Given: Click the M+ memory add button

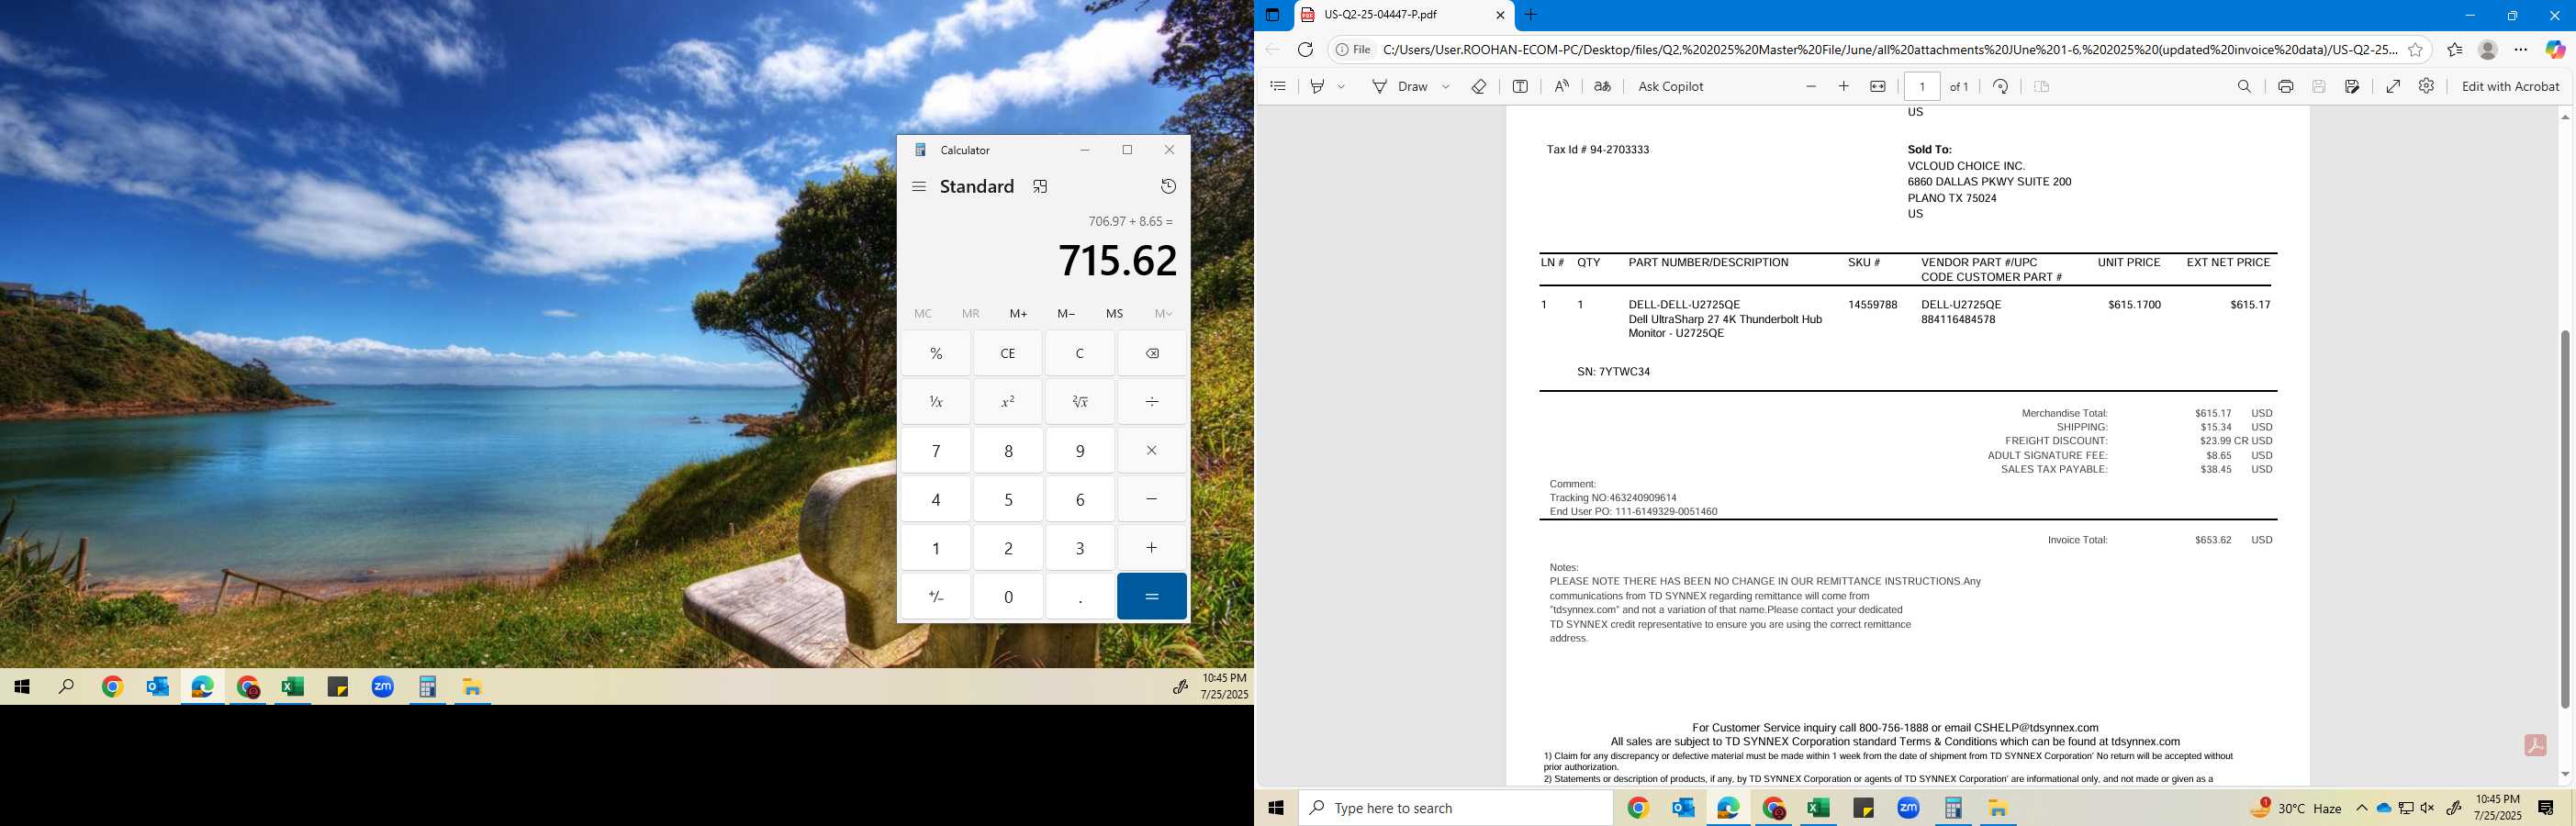Looking at the screenshot, I should click(x=1018, y=313).
